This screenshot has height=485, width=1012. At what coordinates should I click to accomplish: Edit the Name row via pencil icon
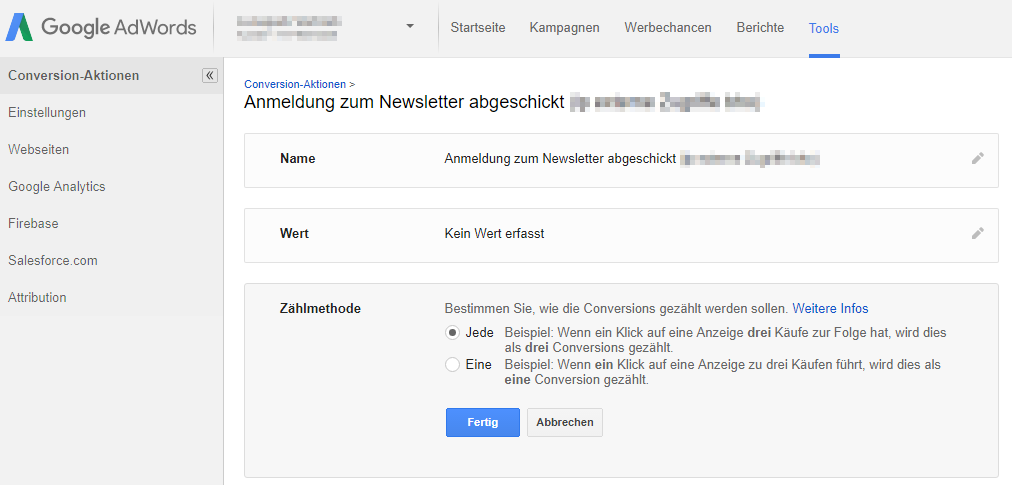(x=978, y=158)
